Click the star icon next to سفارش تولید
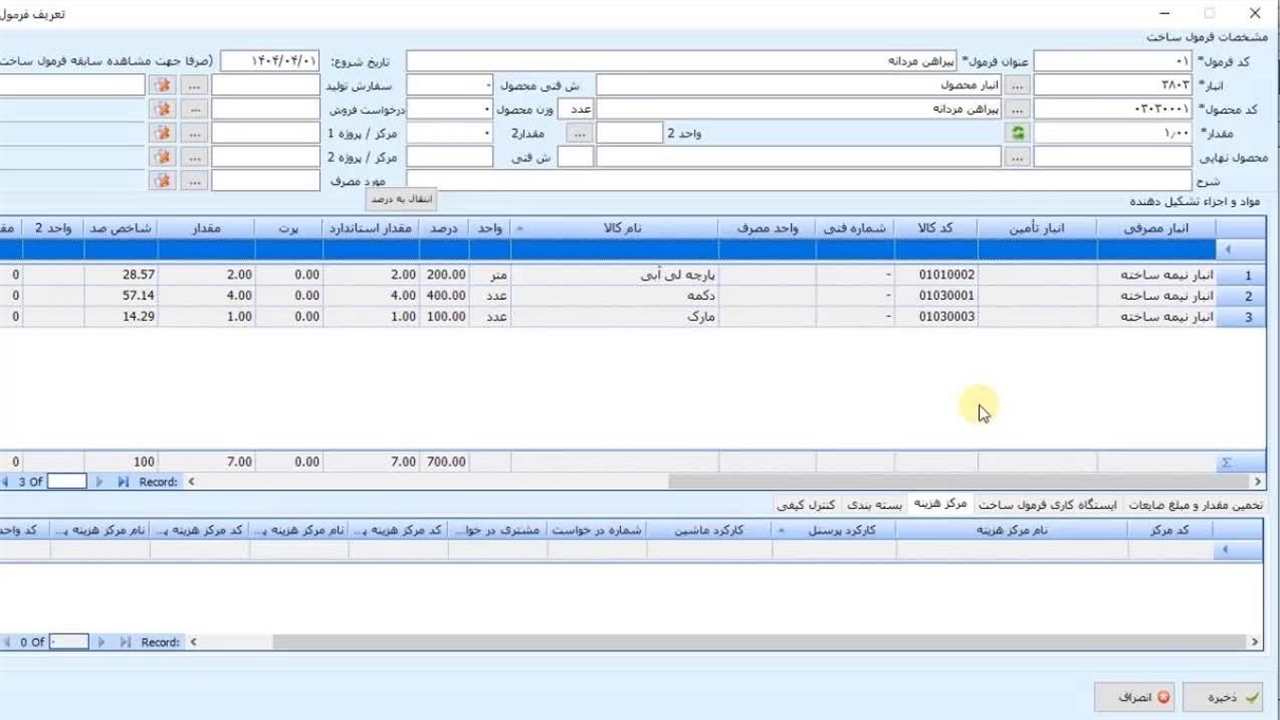 pyautogui.click(x=161, y=85)
